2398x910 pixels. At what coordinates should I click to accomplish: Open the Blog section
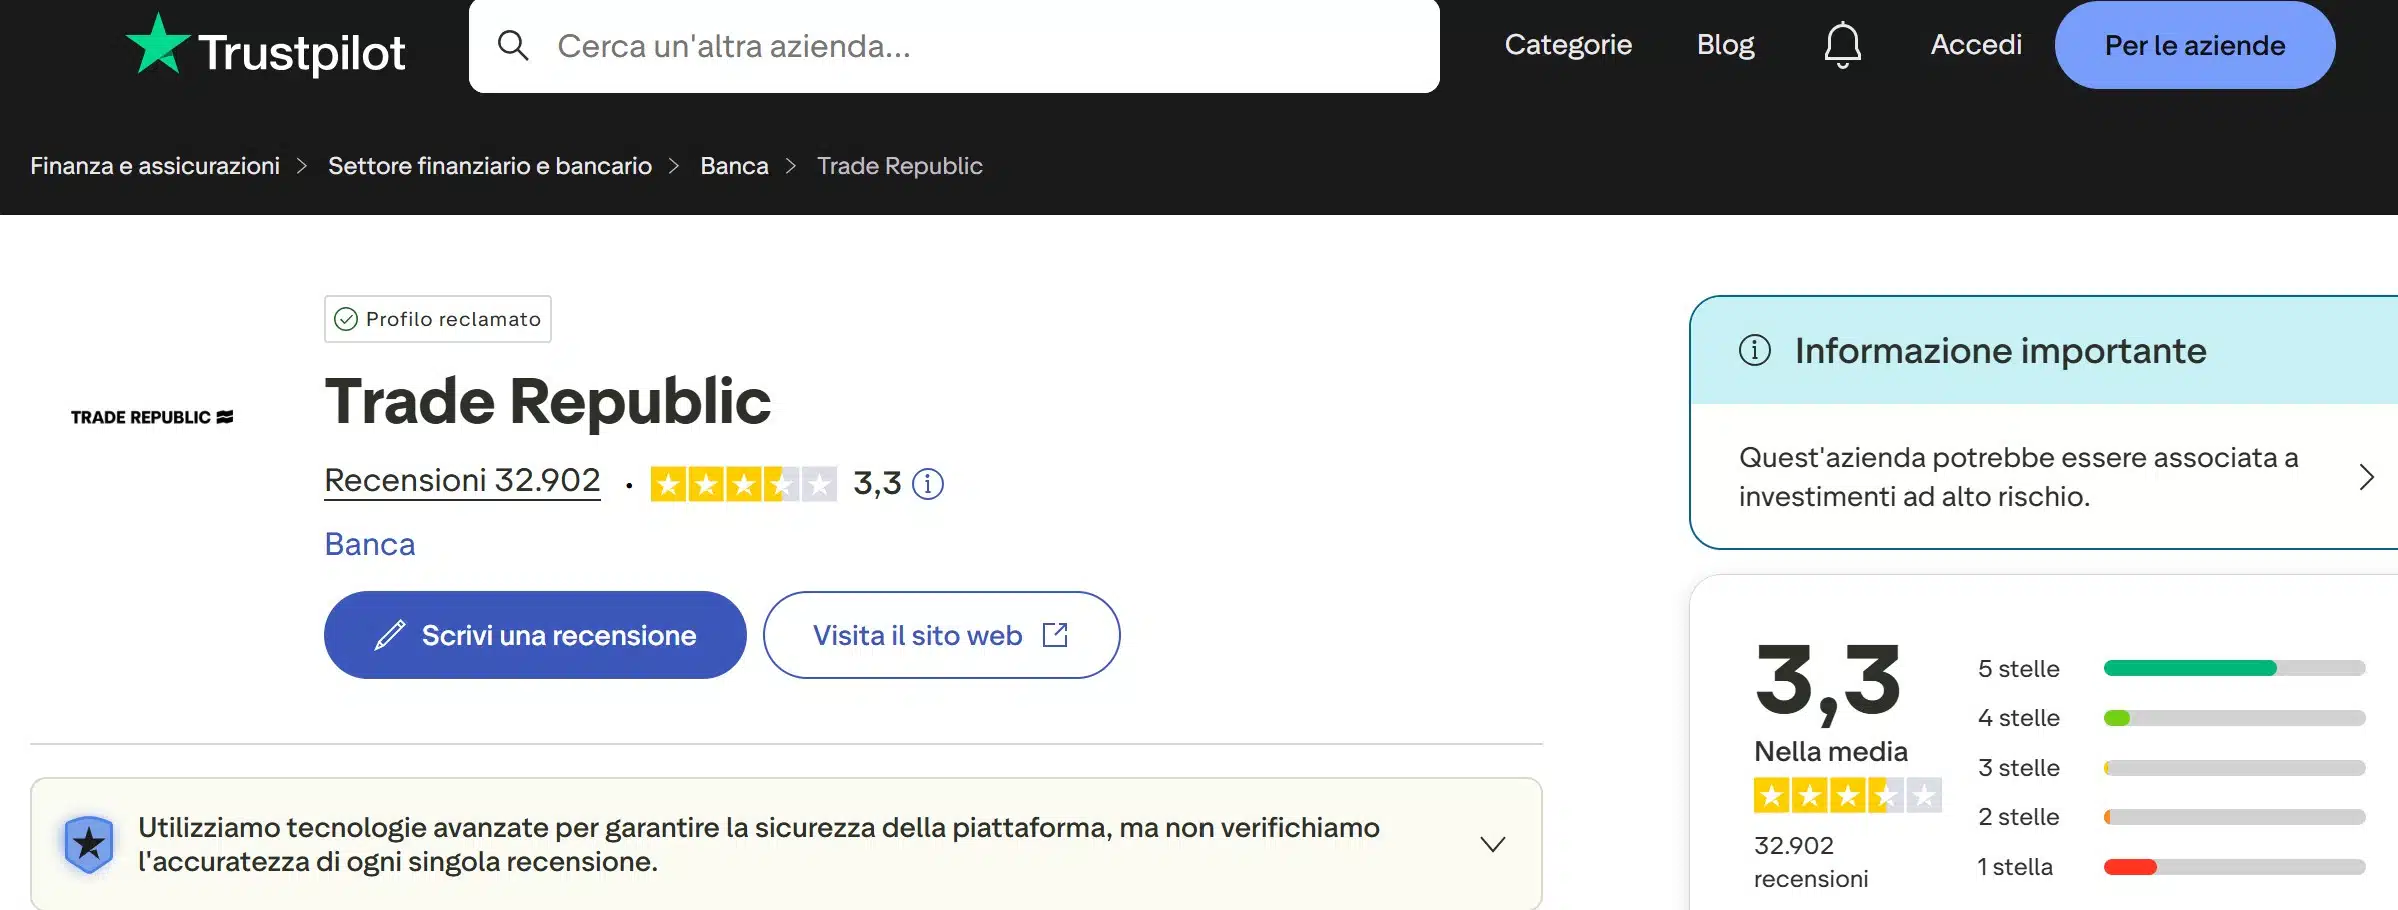[1725, 44]
